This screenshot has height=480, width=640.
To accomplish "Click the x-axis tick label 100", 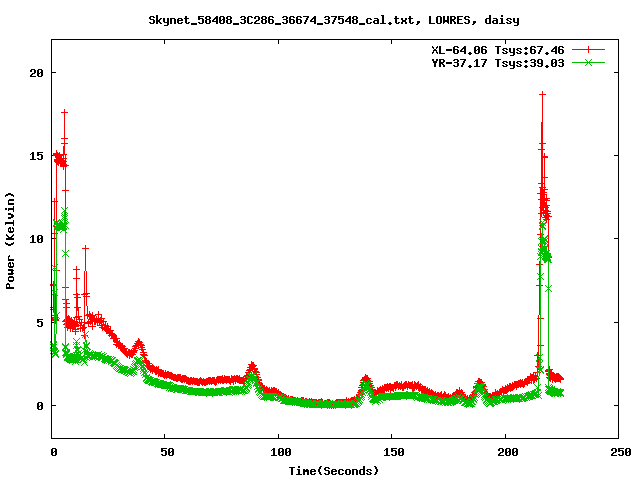I will coord(281,452).
